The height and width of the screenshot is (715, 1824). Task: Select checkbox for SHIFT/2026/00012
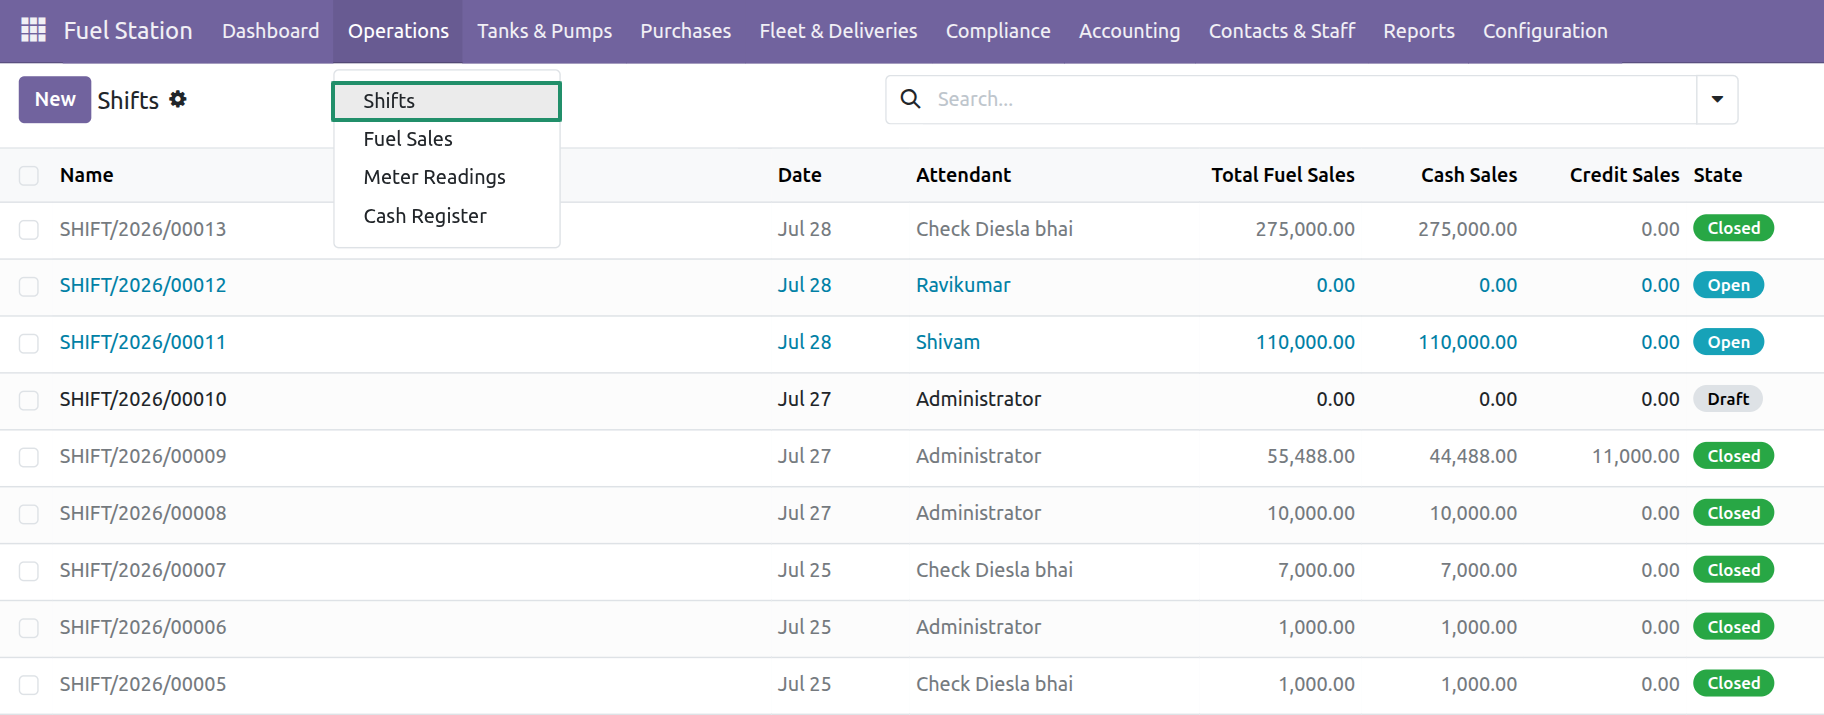click(29, 287)
